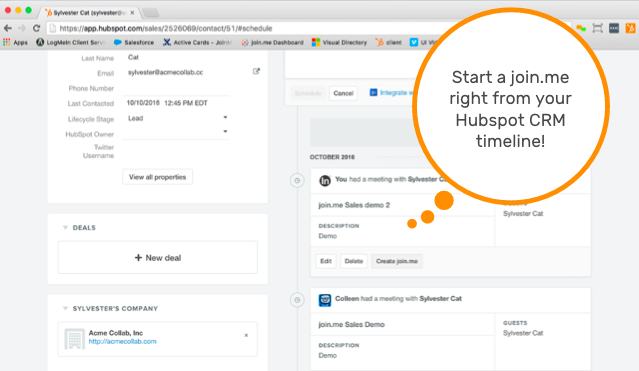639x371 pixels.
Task: Click the greyed Schedule button
Action: pyautogui.click(x=308, y=93)
